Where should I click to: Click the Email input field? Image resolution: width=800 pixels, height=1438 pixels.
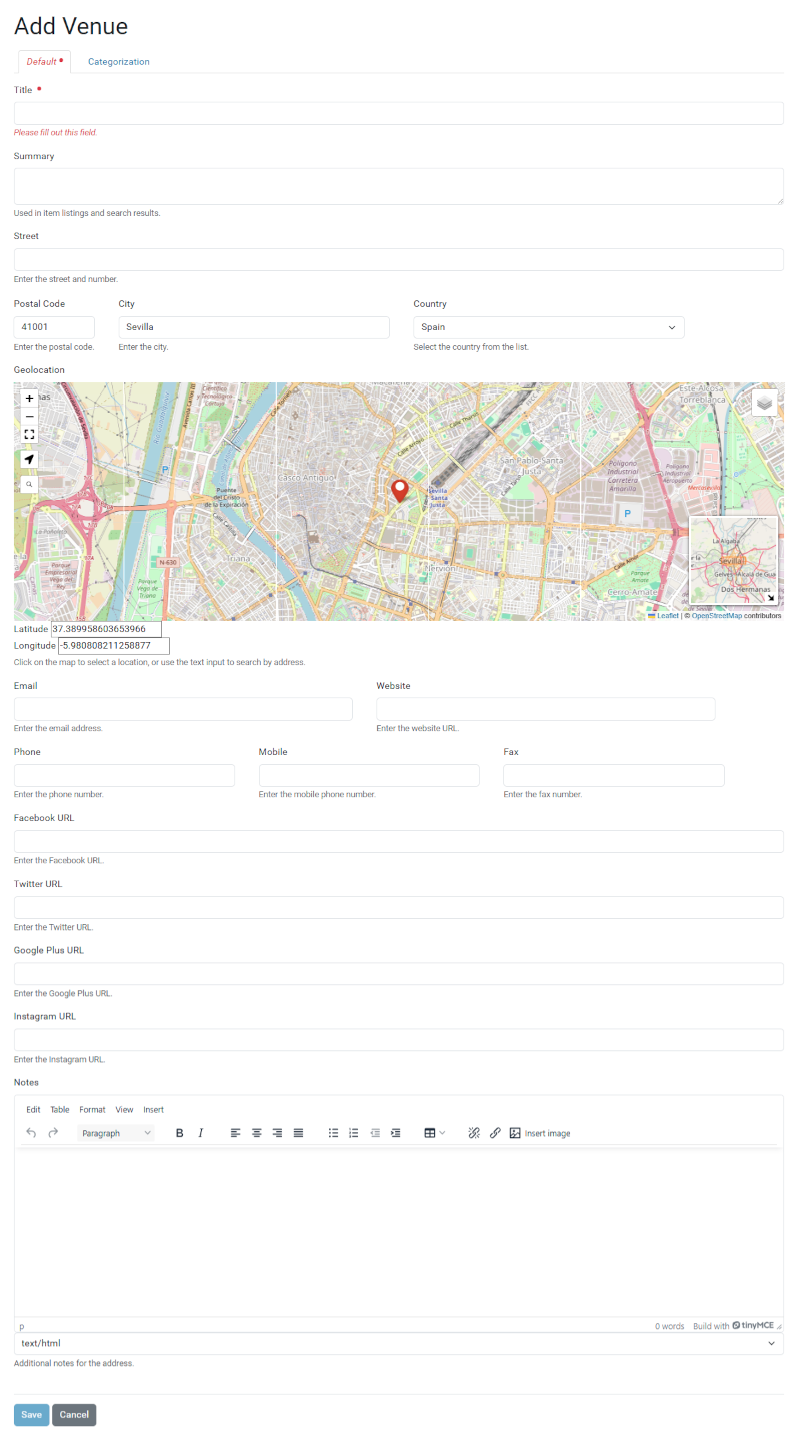[183, 709]
